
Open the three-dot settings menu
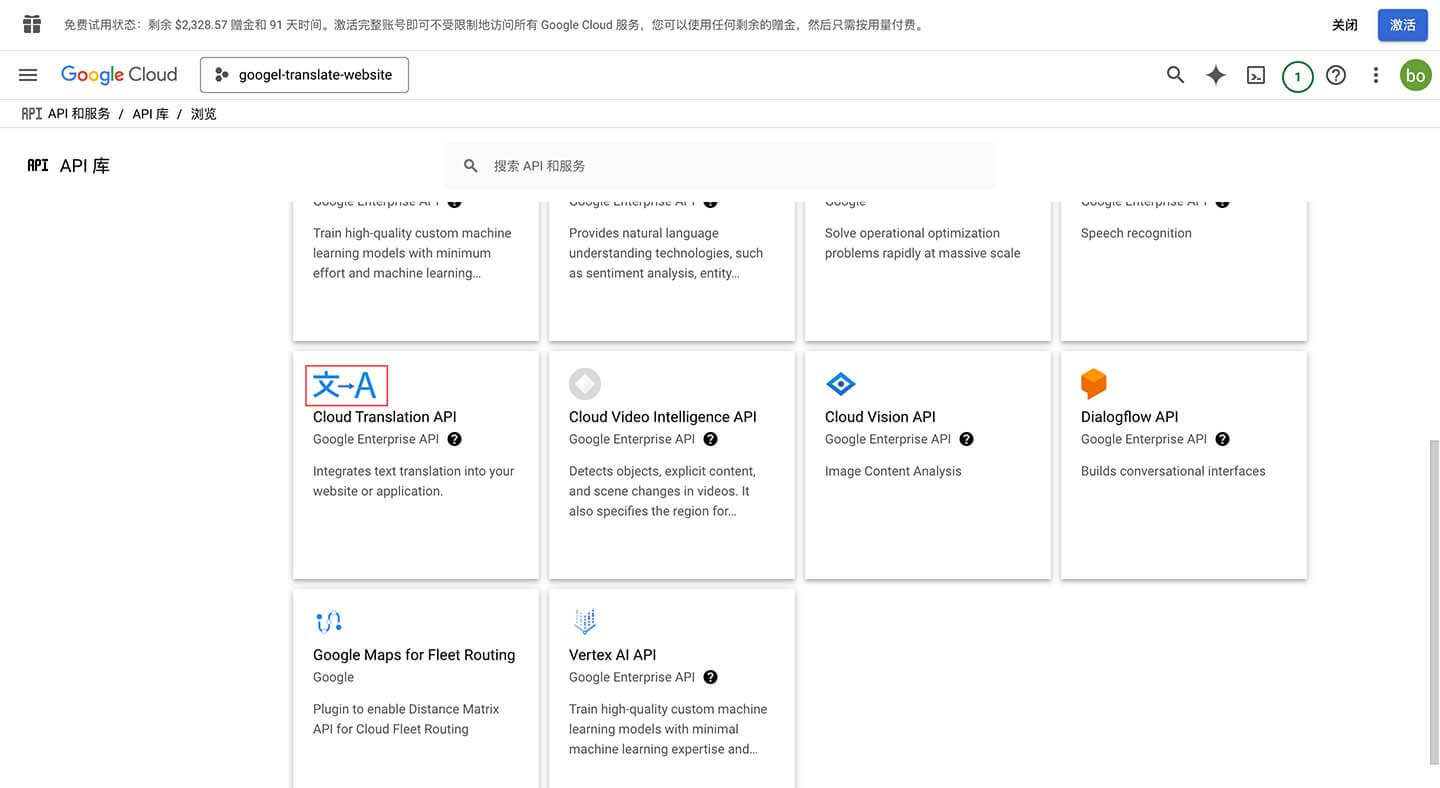click(x=1376, y=75)
